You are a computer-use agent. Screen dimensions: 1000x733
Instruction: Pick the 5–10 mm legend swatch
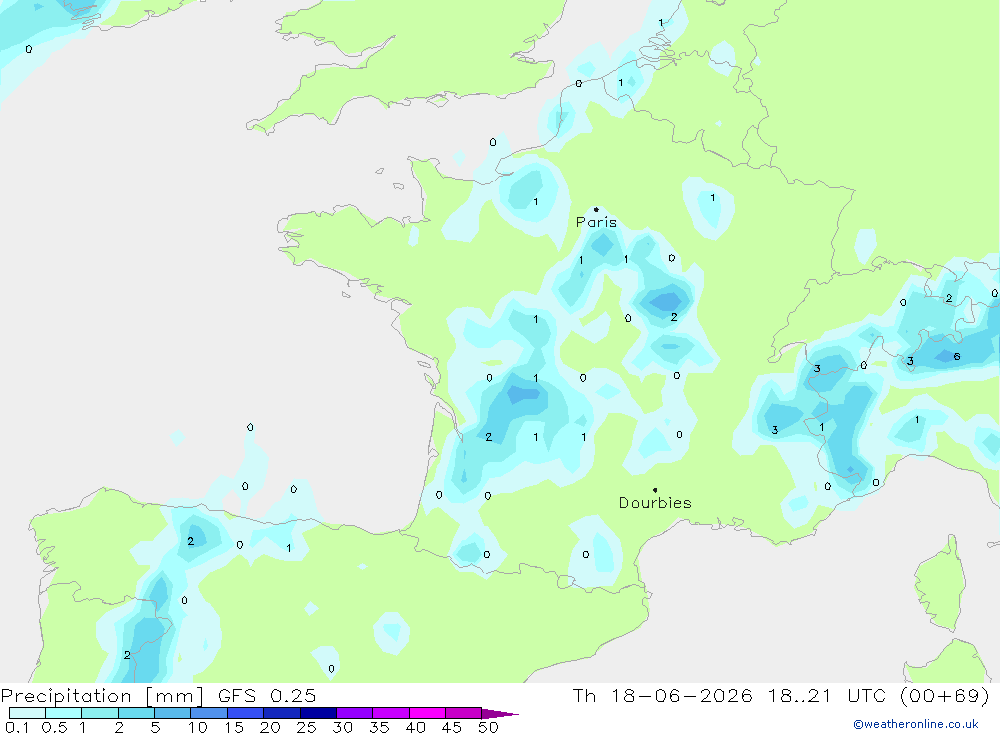click(173, 713)
